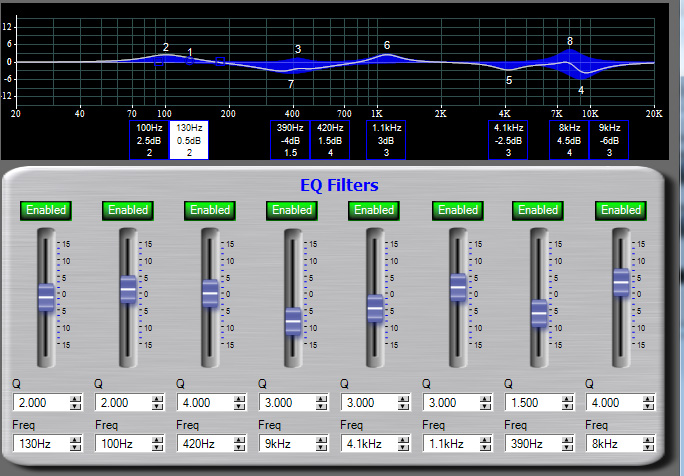Click the Freq field showing 420Hz
The image size is (684, 476).
coord(205,441)
